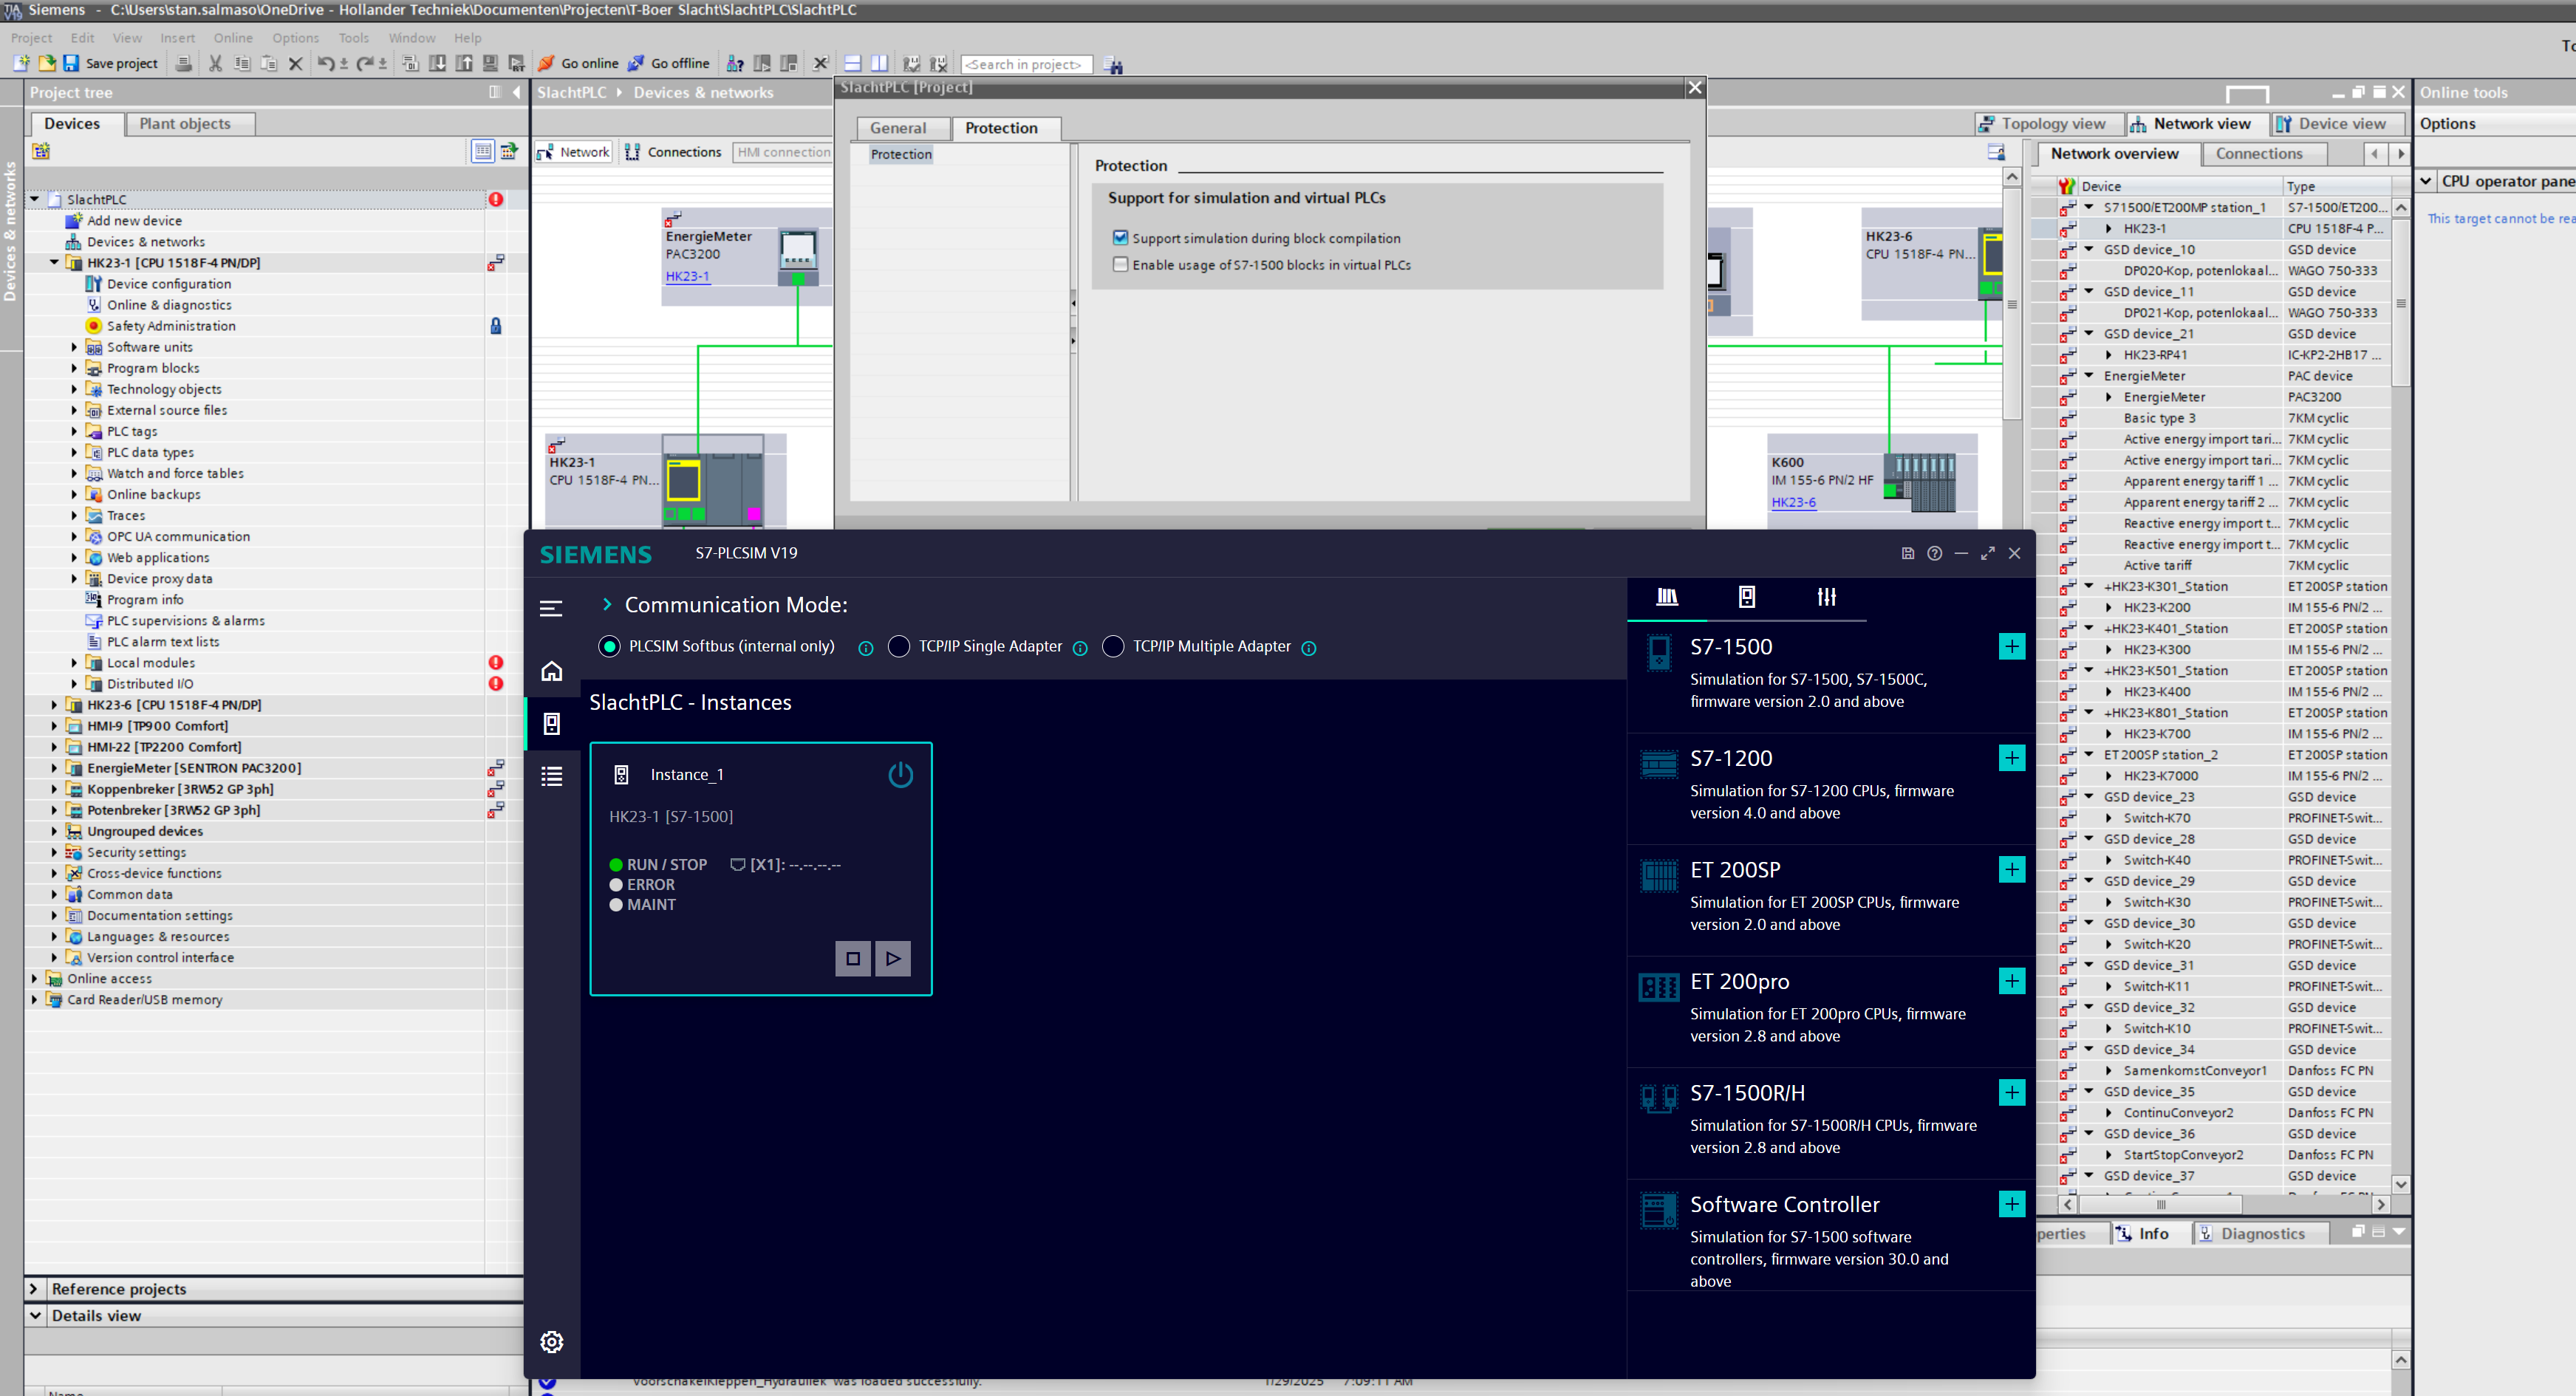Image resolution: width=2576 pixels, height=1396 pixels.
Task: Open the Online menu
Action: (x=232, y=38)
